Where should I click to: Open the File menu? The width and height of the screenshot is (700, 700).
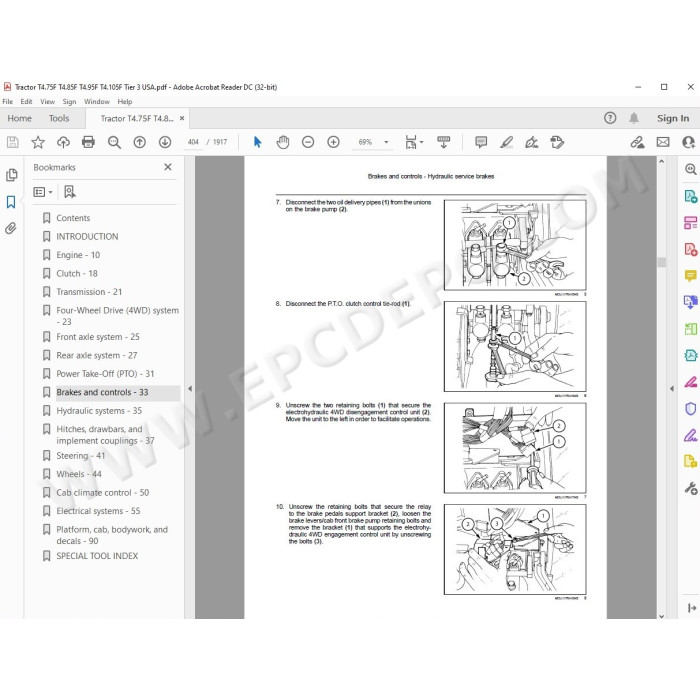[8, 102]
